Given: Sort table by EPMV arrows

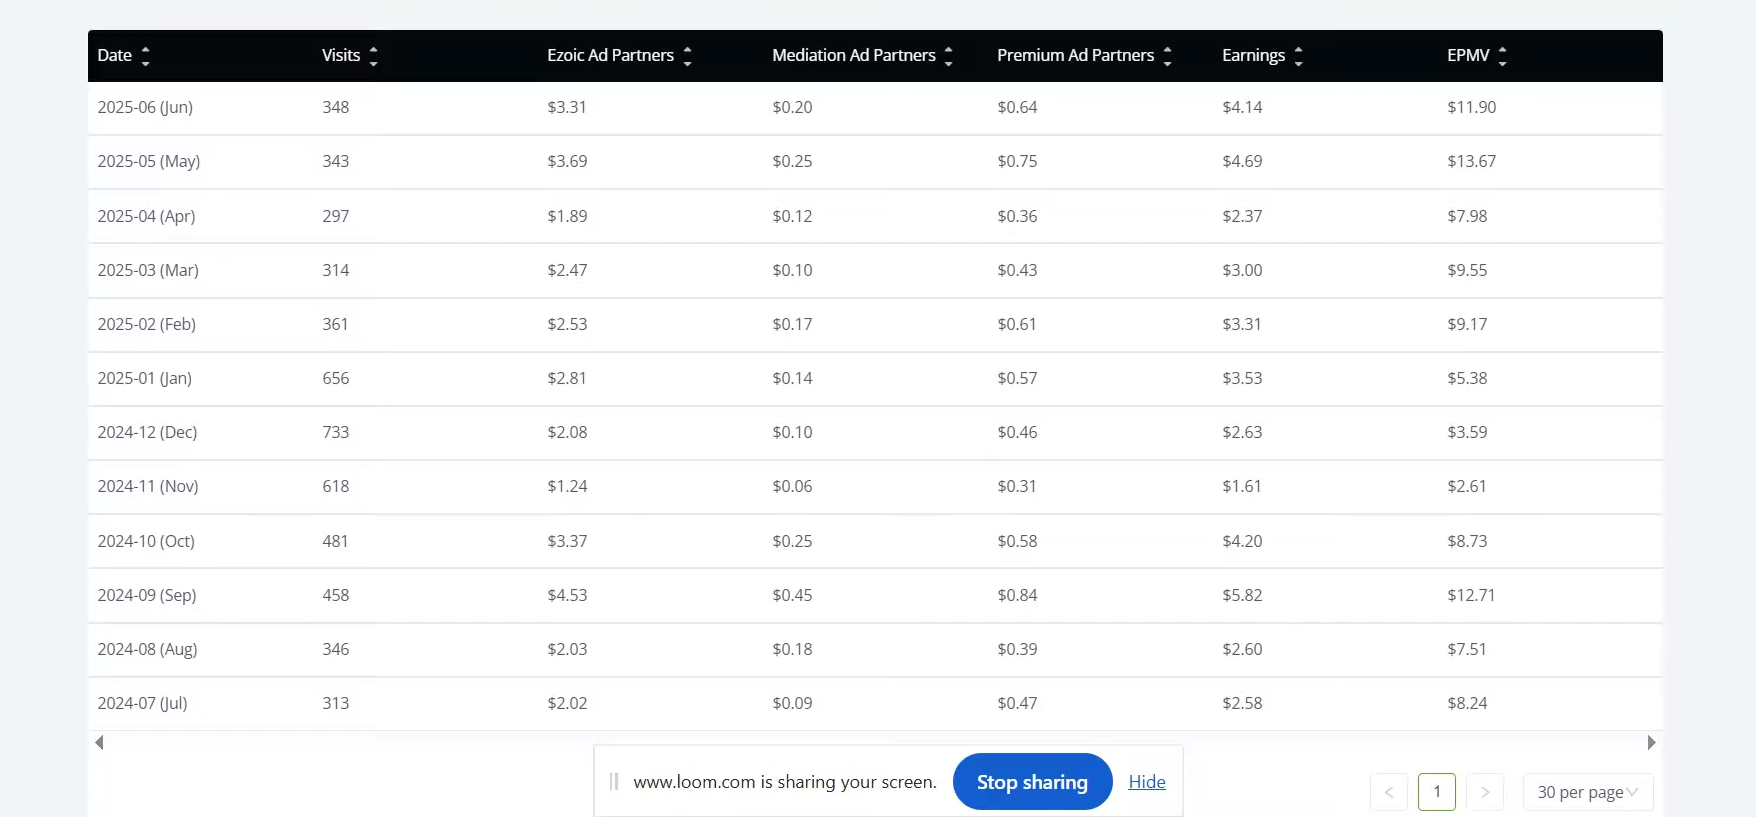Looking at the screenshot, I should coord(1503,56).
